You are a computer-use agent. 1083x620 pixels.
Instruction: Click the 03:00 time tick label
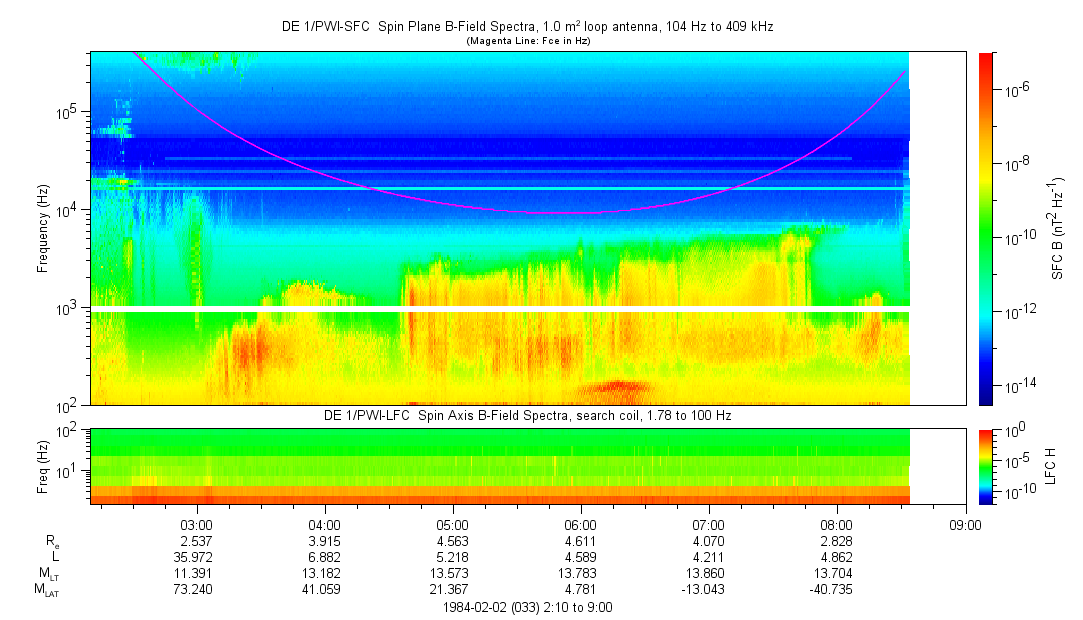pos(196,525)
